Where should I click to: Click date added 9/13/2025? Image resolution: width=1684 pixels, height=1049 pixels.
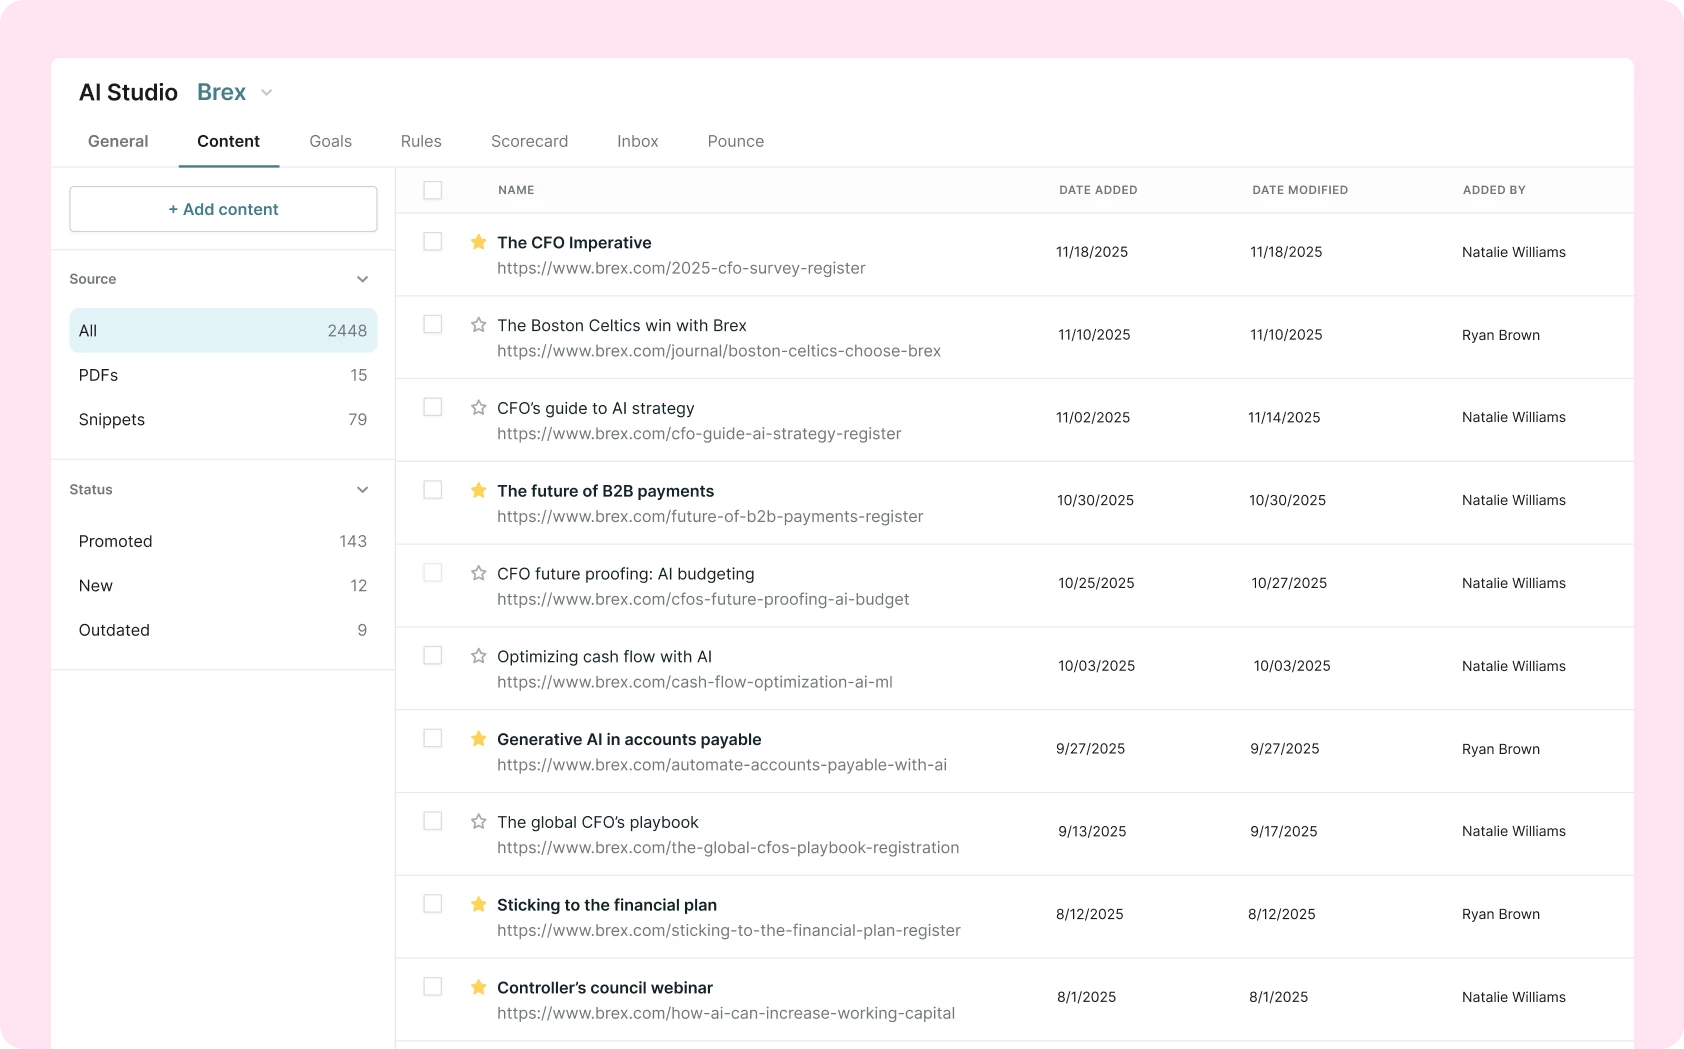point(1092,832)
